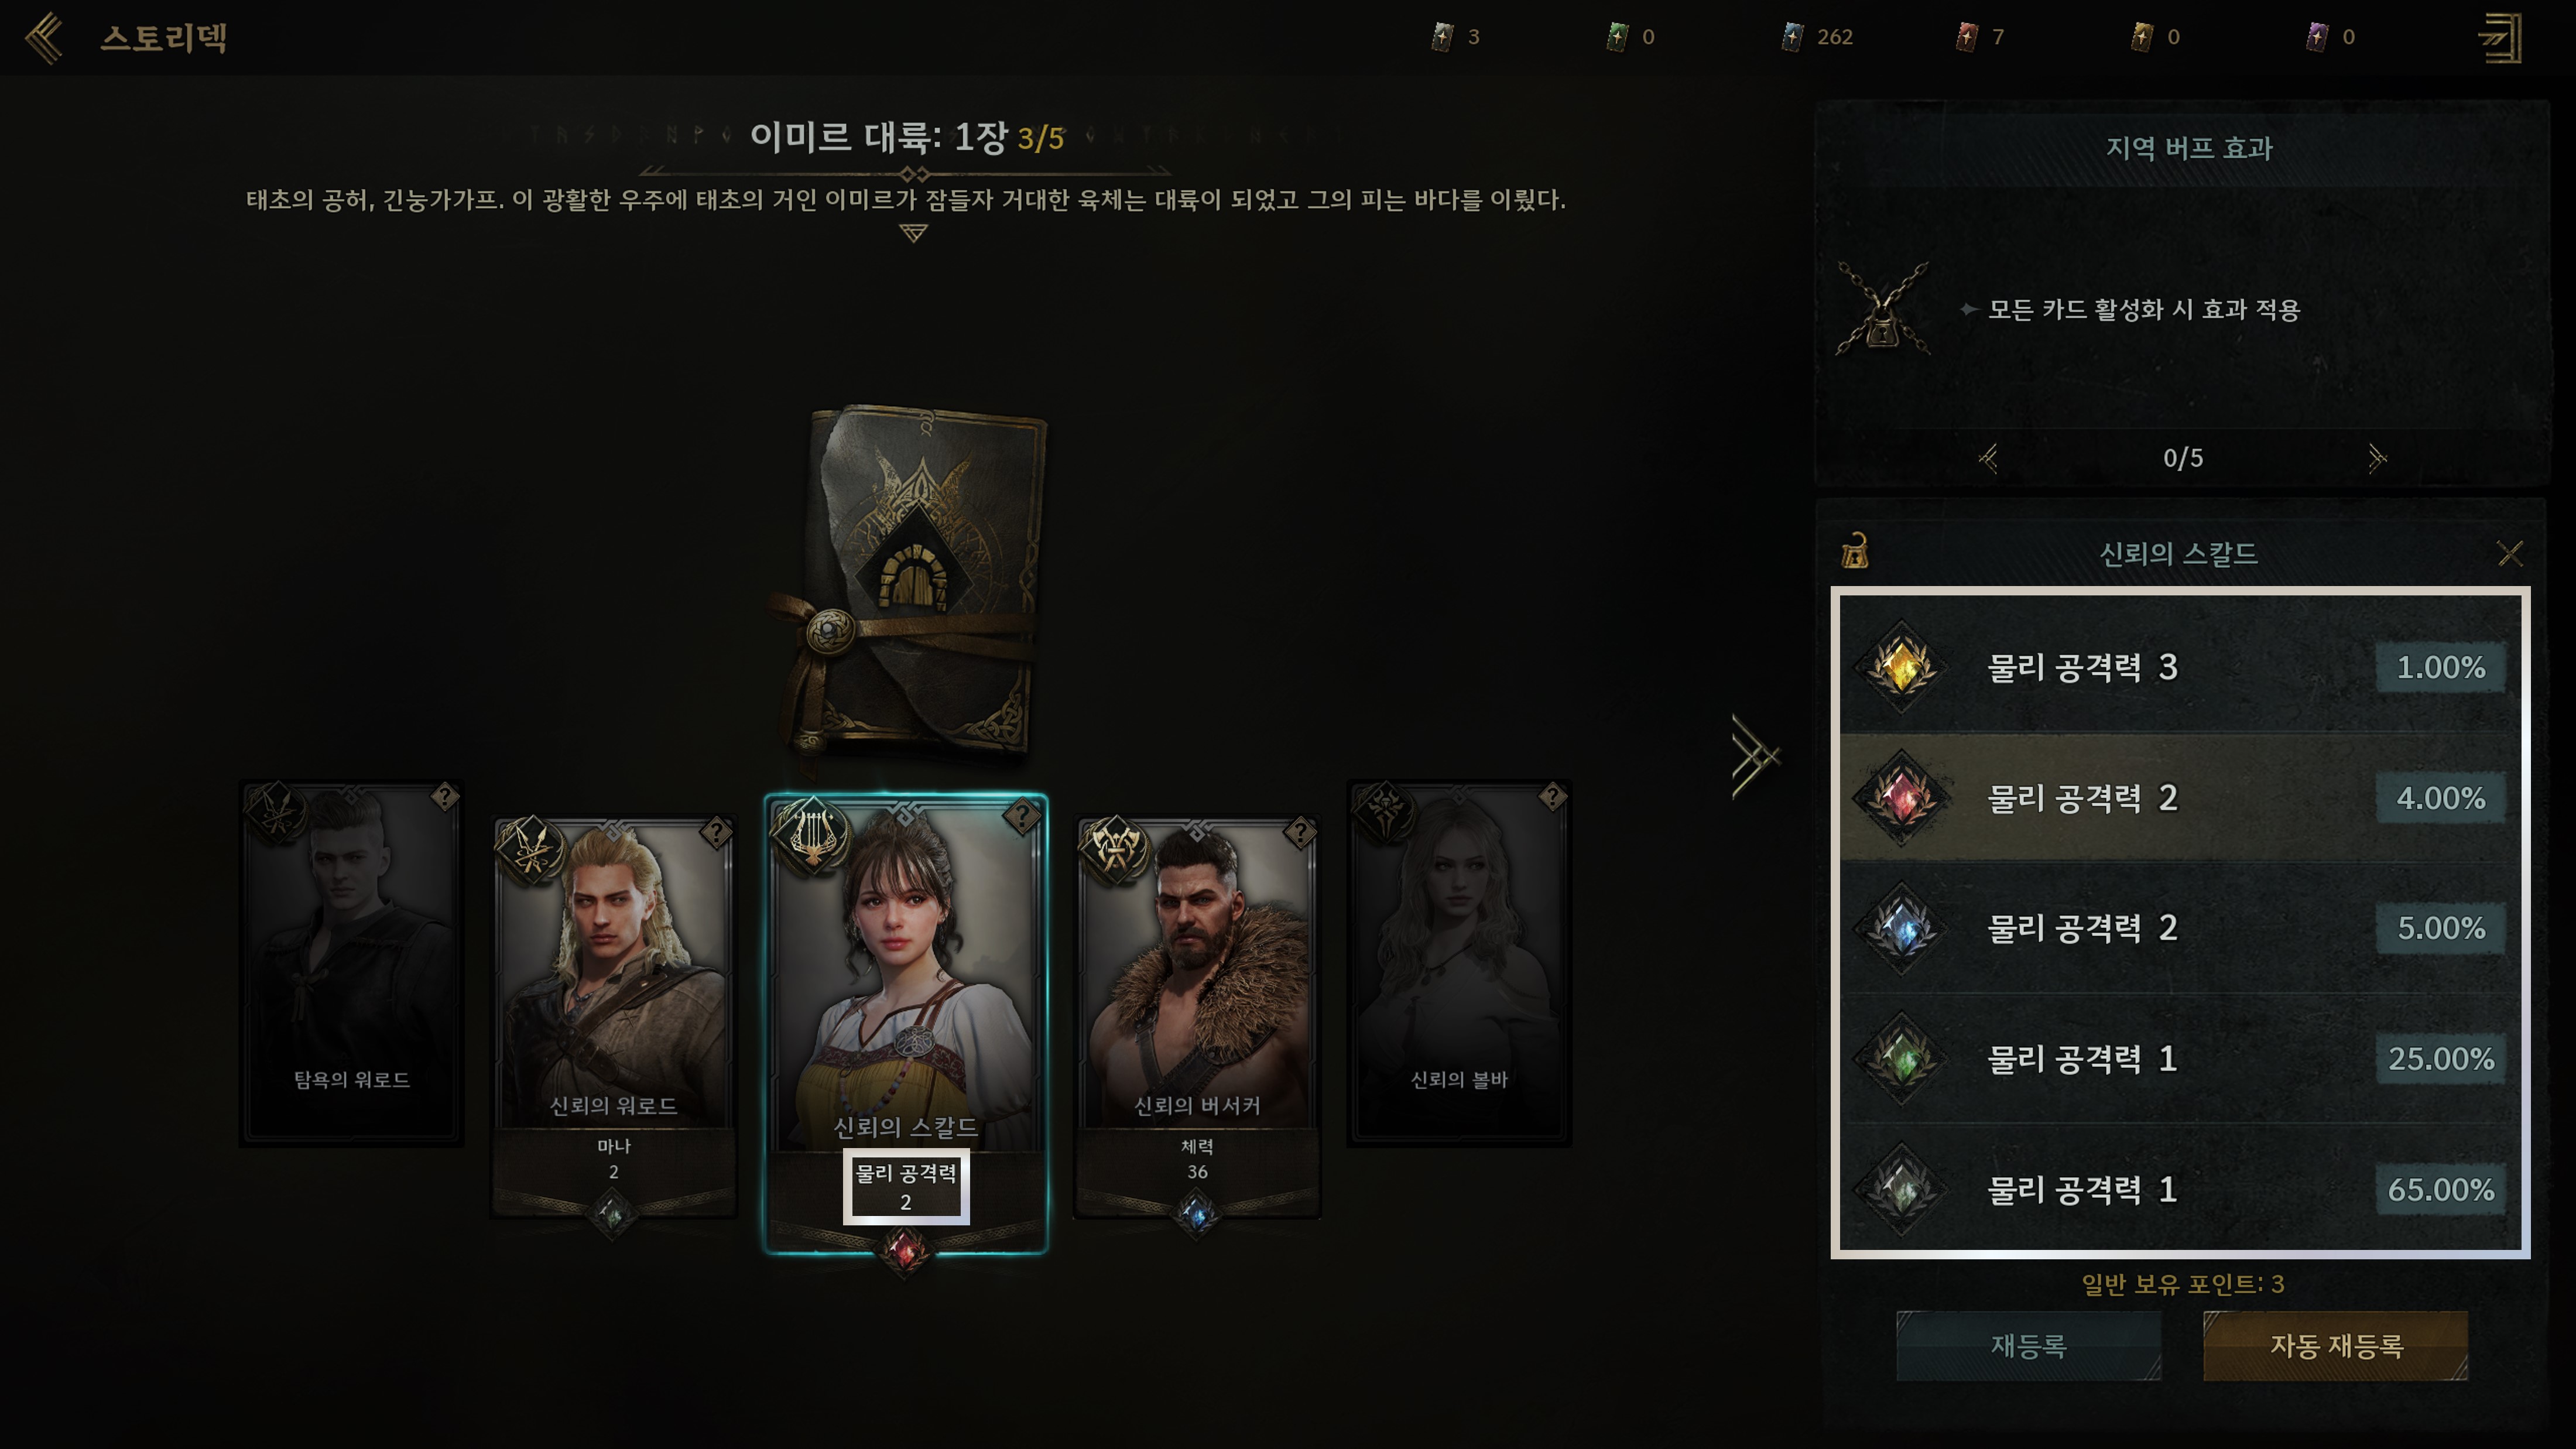
Task: Close the 신뢰의 스칼드 detail panel
Action: pos(2510,553)
